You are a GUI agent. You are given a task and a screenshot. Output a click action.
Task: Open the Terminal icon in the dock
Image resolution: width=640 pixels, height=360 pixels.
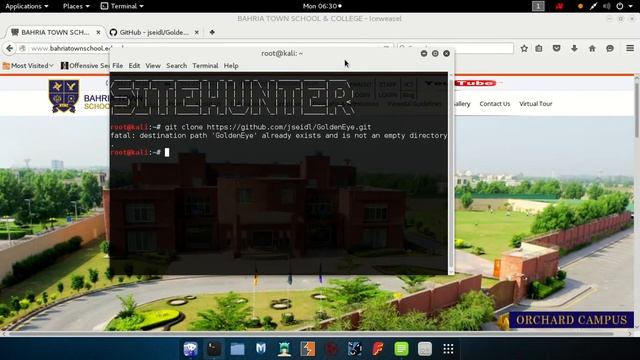pyautogui.click(x=214, y=349)
